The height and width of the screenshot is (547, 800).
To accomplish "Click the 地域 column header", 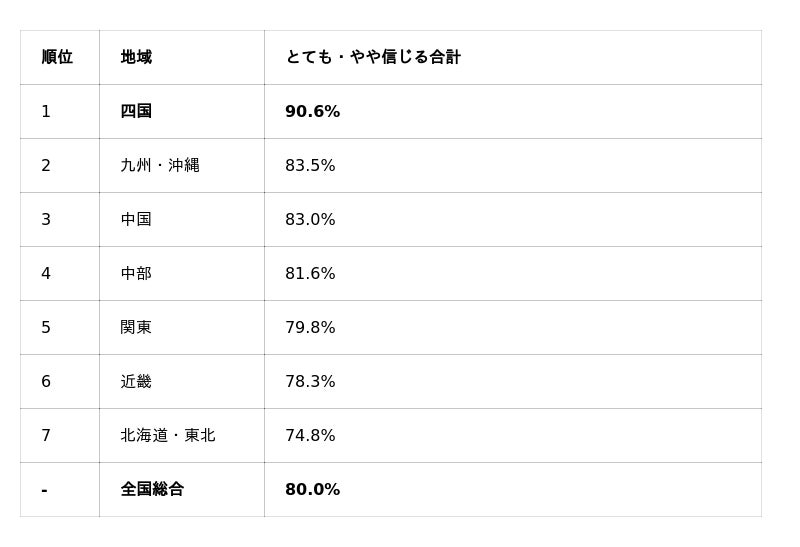I will click(136, 57).
